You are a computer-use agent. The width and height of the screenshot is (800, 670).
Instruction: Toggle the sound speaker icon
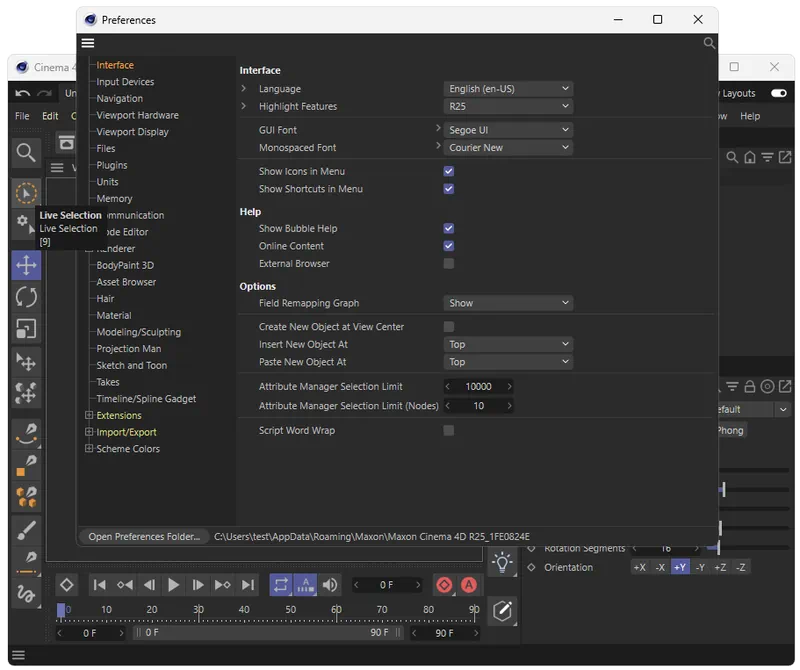pos(330,585)
